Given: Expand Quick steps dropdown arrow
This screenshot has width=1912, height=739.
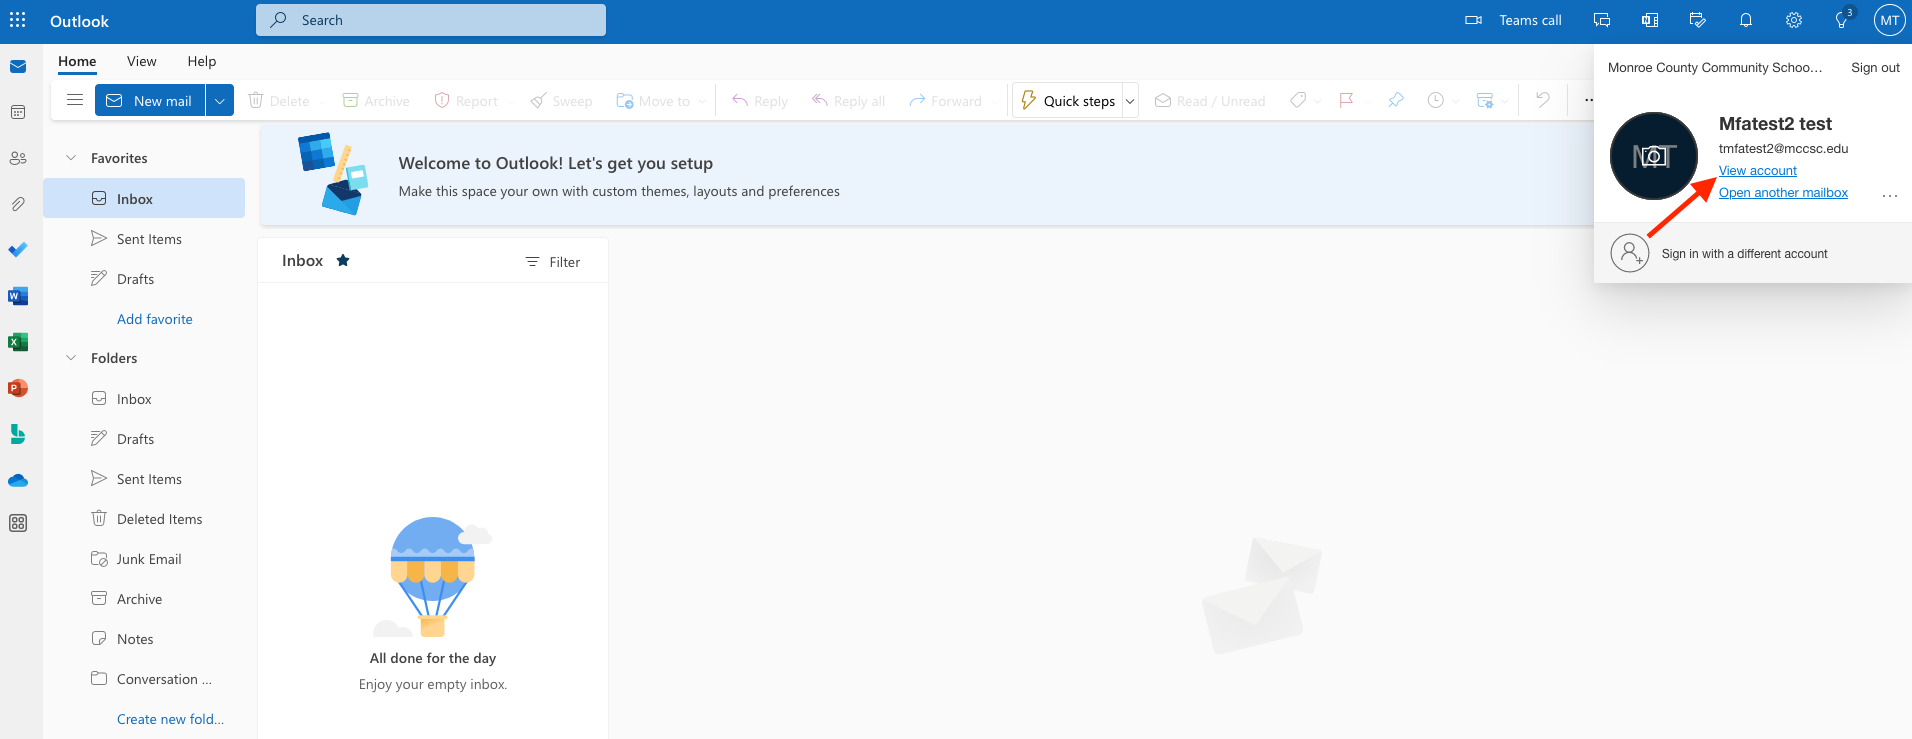Looking at the screenshot, I should (1130, 101).
